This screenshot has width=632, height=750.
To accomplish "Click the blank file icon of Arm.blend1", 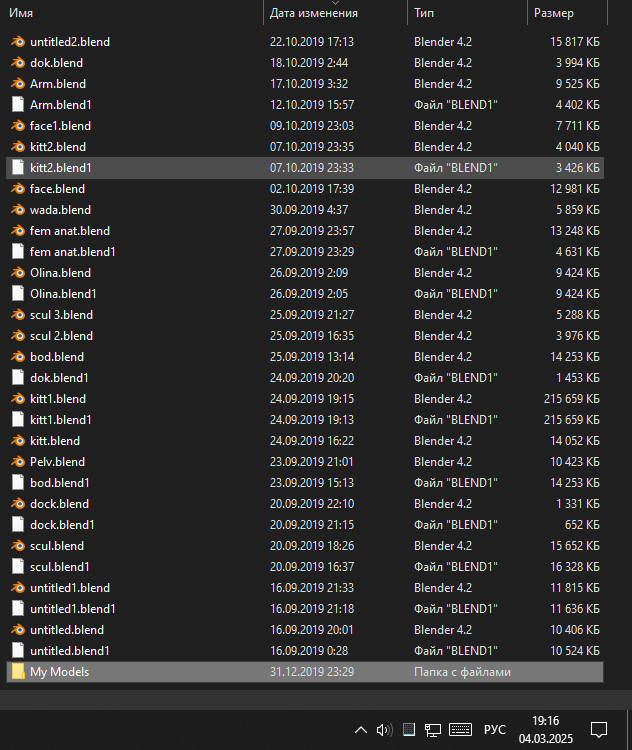I will tap(18, 105).
